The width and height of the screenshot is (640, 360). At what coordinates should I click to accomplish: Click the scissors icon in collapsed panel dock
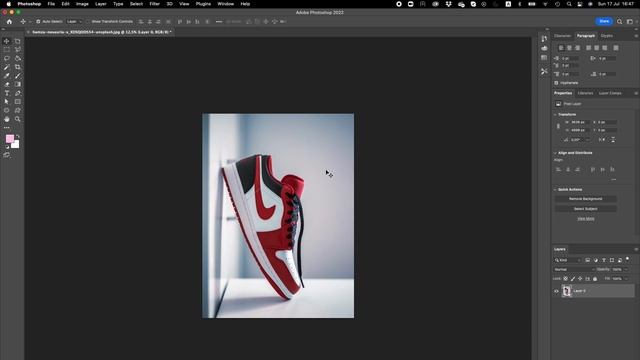[x=544, y=71]
